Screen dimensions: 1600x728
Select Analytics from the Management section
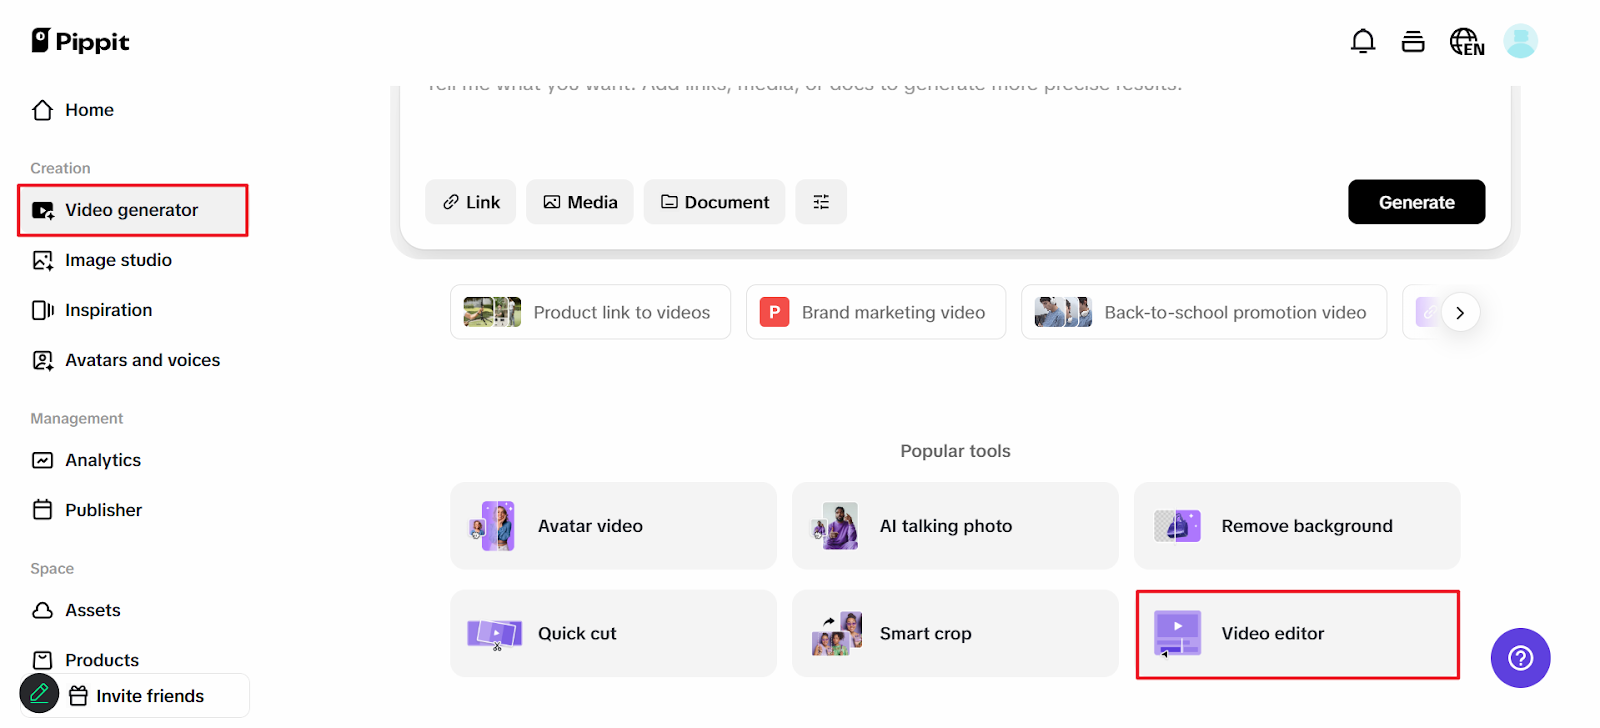(x=103, y=460)
